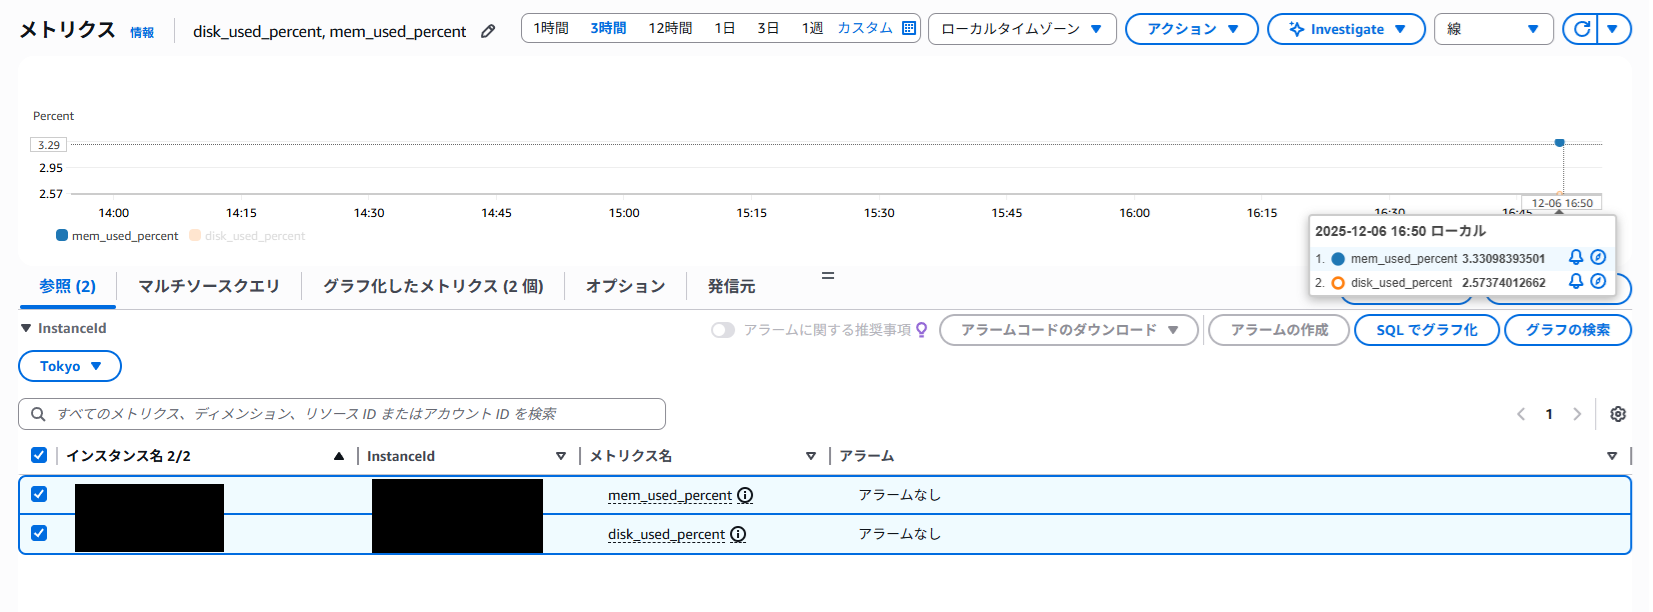Uncheck the disk_used_percent row checkbox
1653x612 pixels.
click(39, 533)
